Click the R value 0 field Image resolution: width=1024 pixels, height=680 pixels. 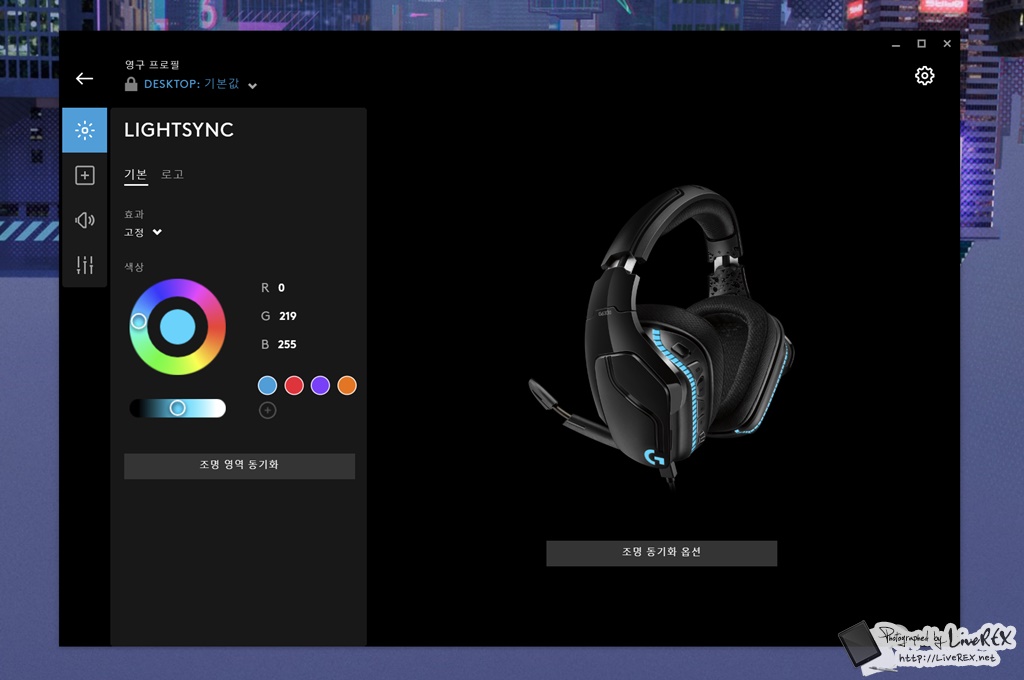coord(281,288)
